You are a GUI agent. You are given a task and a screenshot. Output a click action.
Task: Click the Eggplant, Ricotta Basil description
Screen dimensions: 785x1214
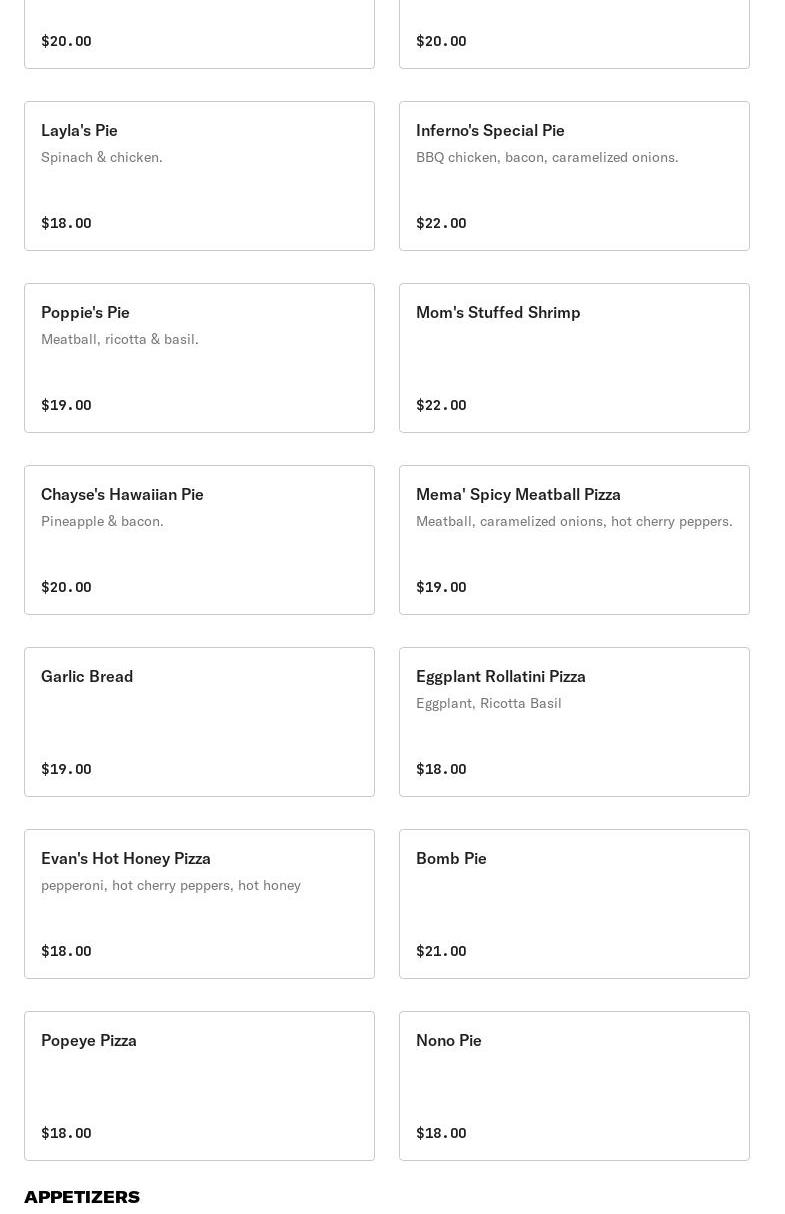pyautogui.click(x=489, y=703)
